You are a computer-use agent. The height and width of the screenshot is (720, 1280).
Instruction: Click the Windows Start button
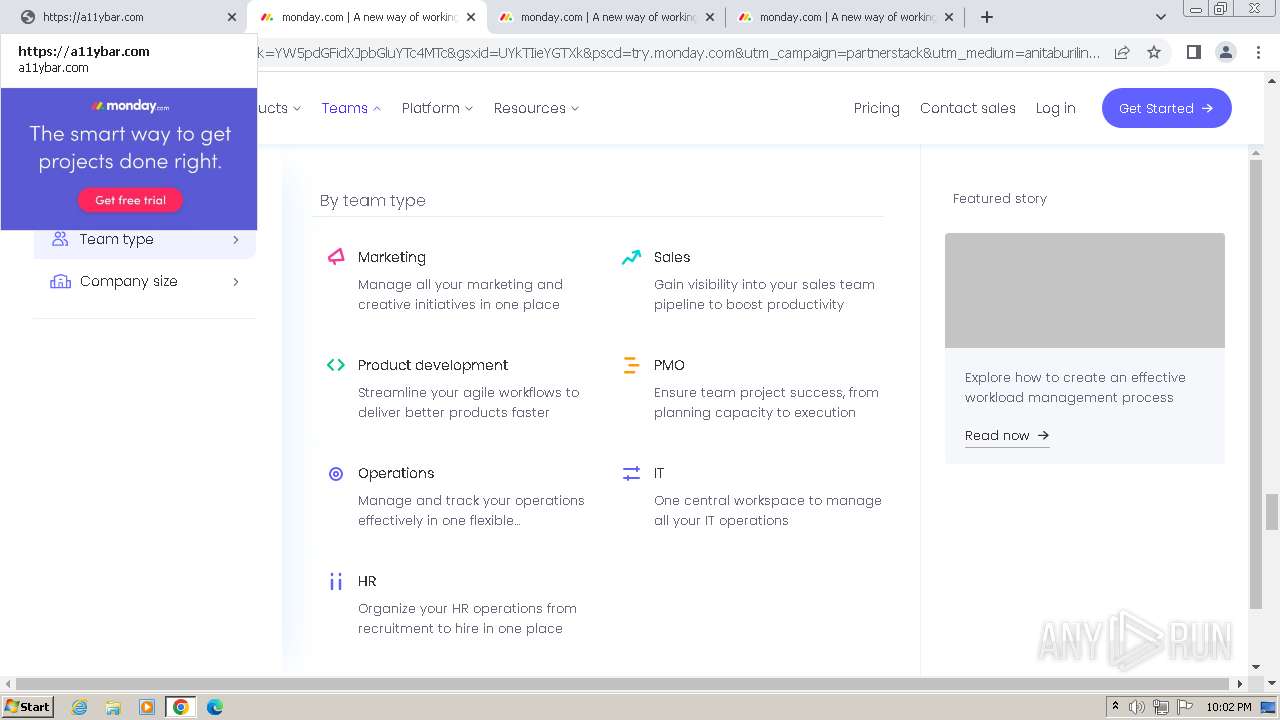[x=28, y=707]
